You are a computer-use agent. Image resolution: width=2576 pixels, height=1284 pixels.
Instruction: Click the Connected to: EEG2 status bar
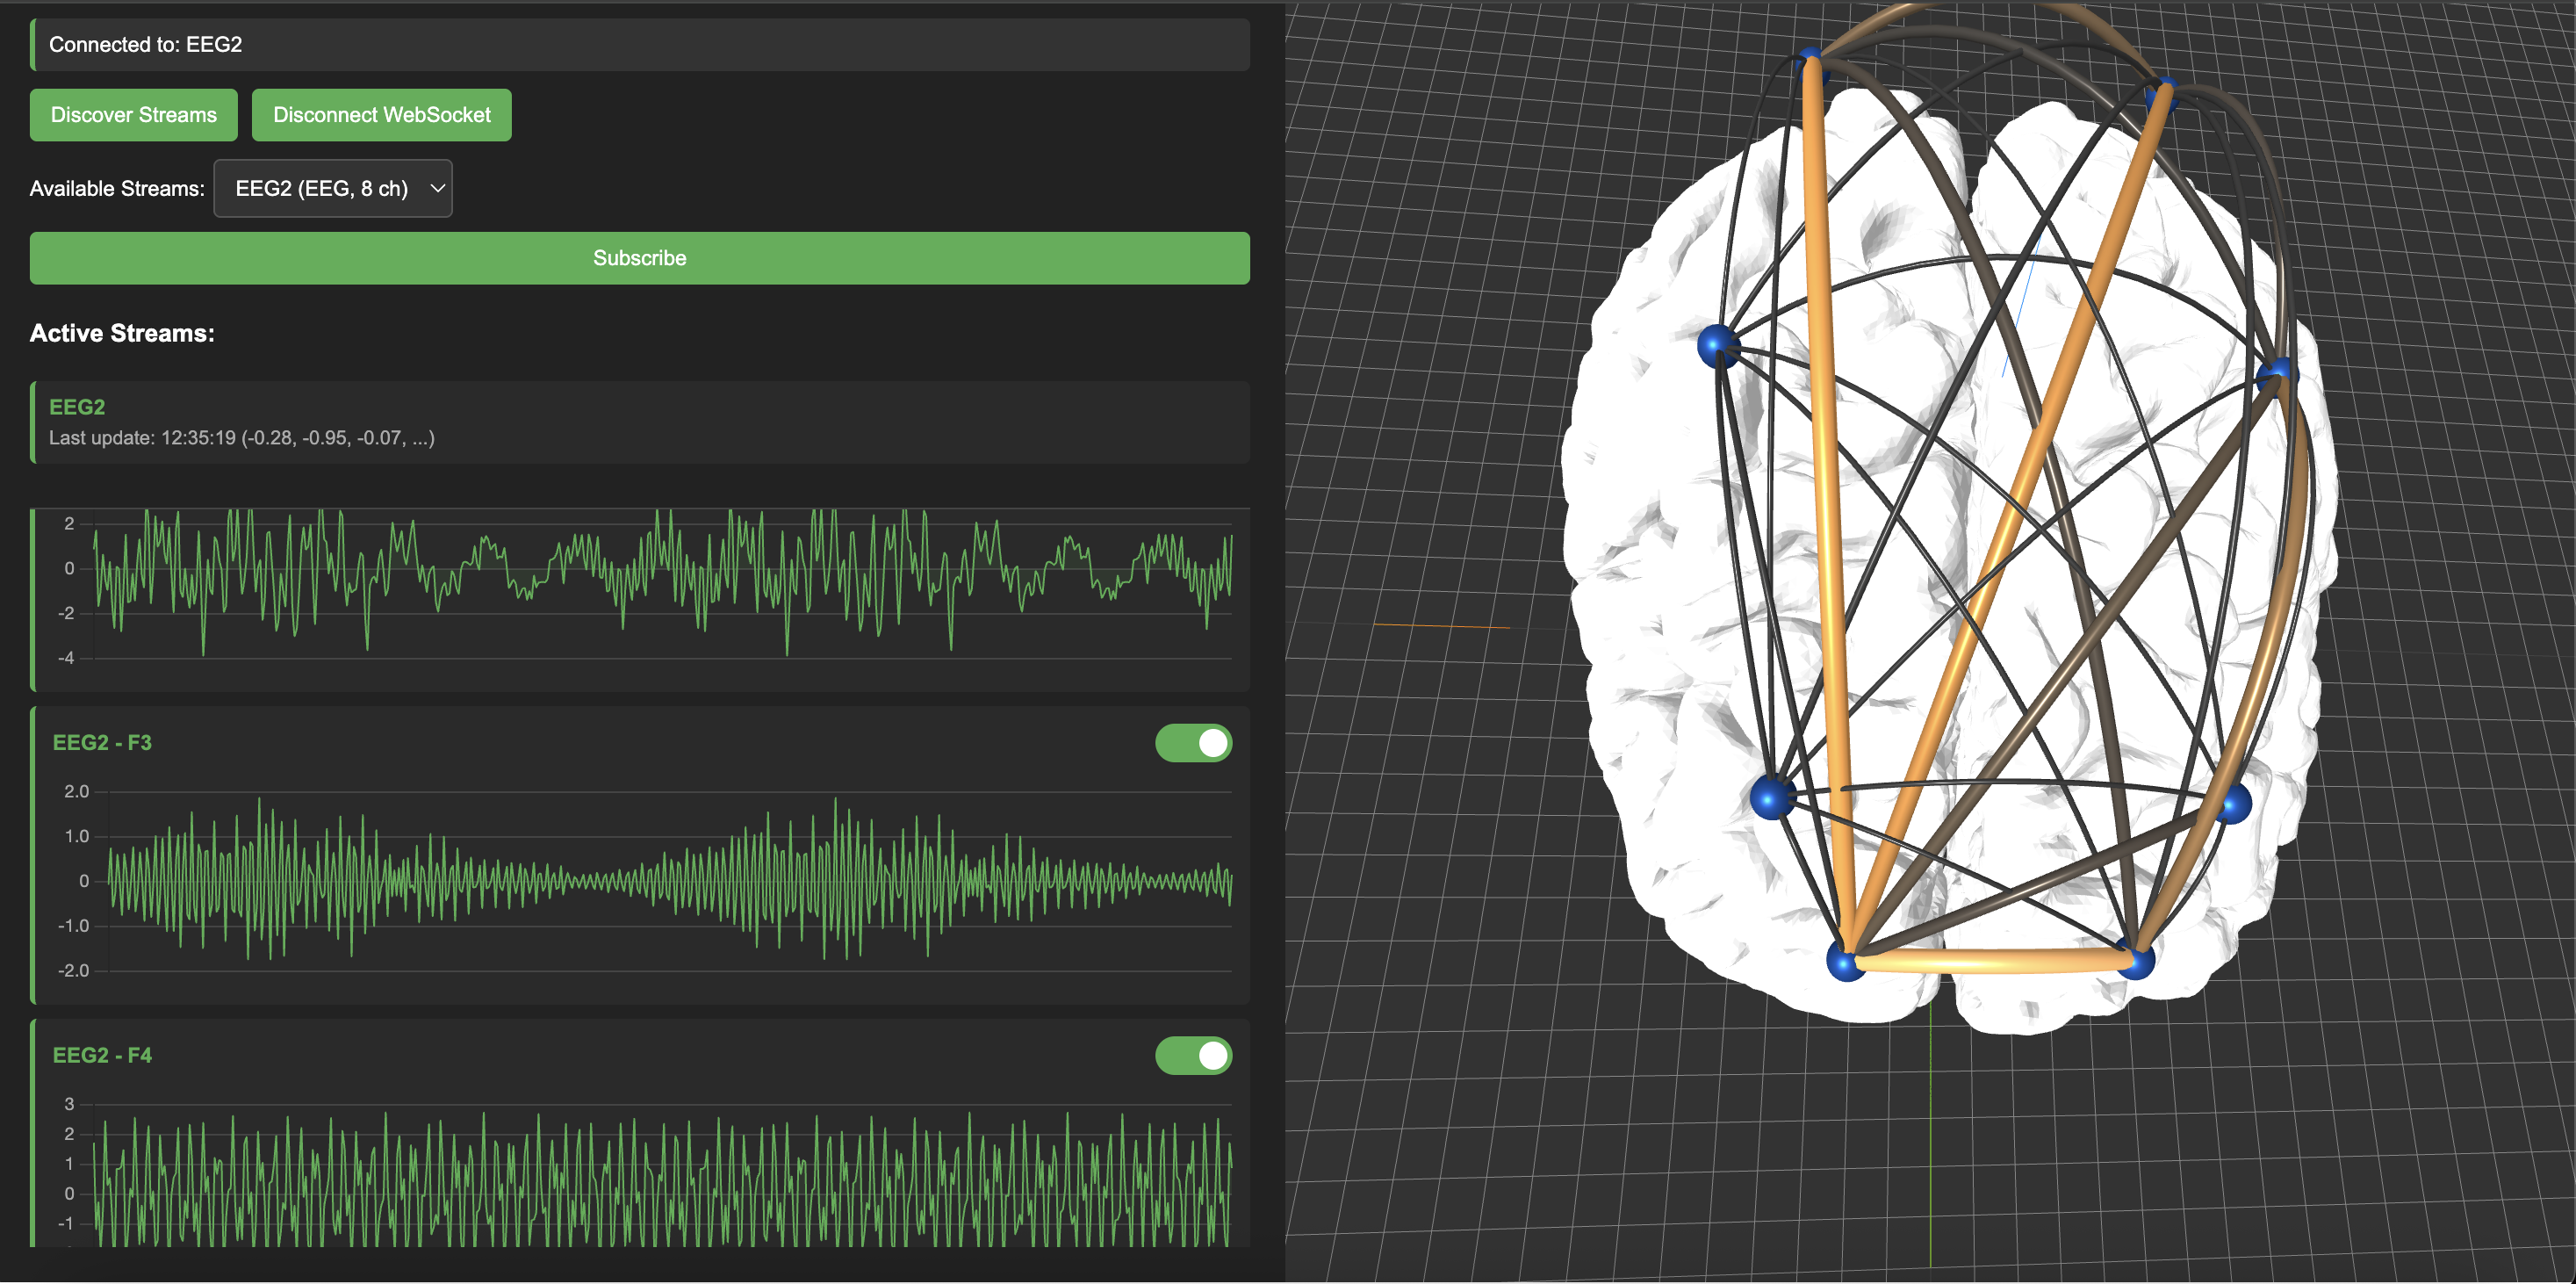pyautogui.click(x=639, y=44)
